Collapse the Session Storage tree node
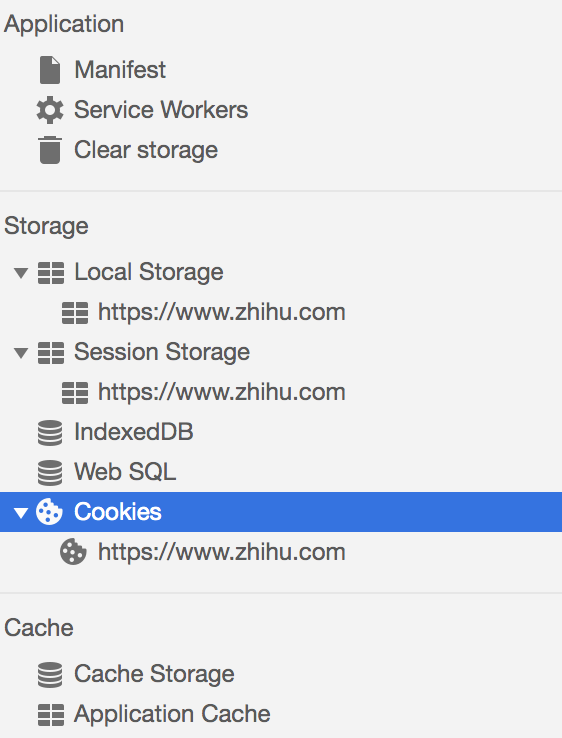 point(21,353)
